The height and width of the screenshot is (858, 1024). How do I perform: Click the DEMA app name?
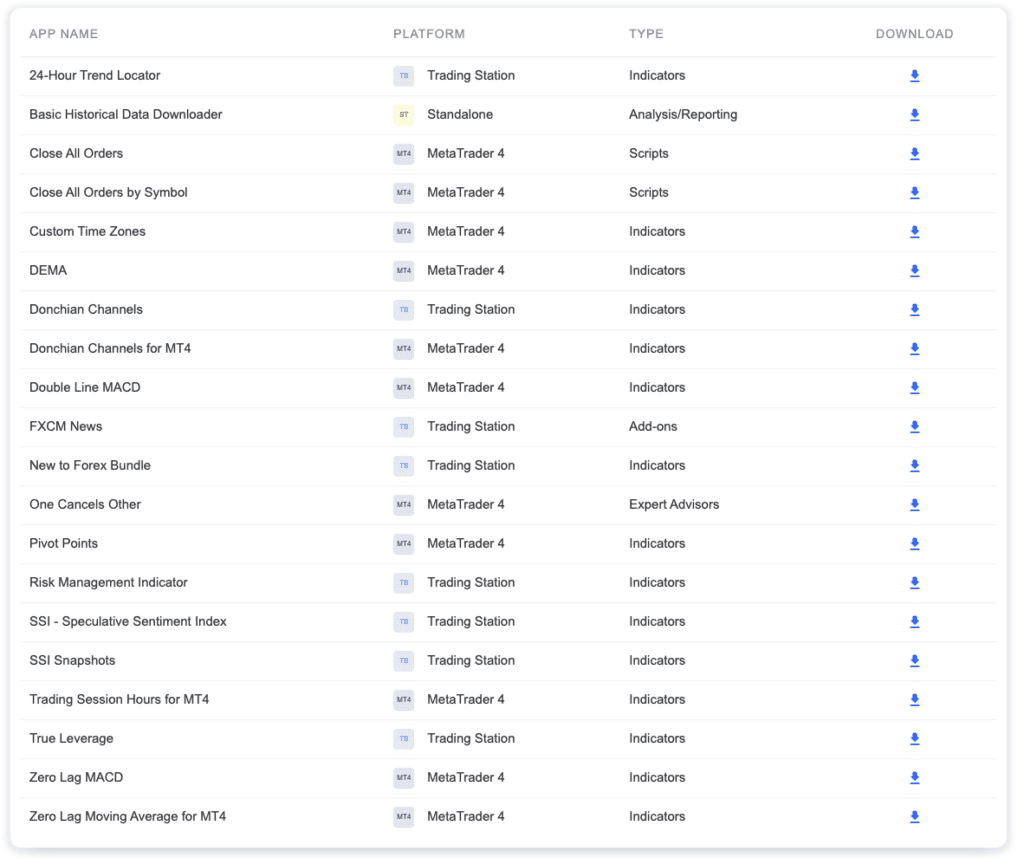pos(48,270)
